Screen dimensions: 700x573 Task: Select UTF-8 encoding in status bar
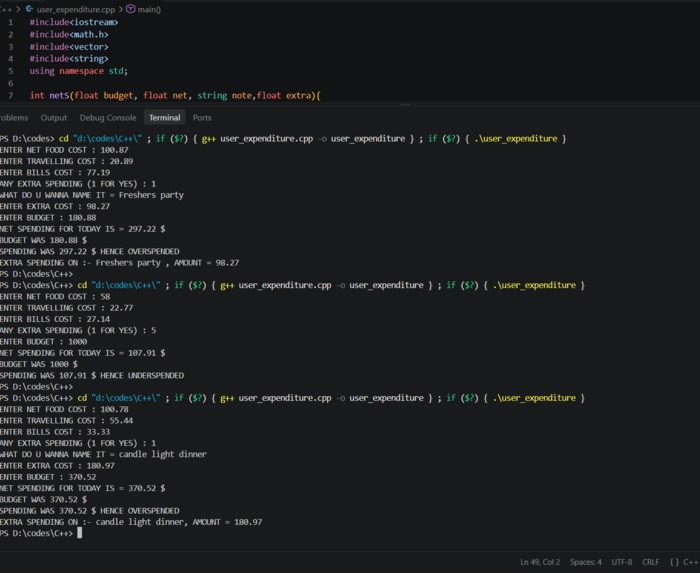pyautogui.click(x=621, y=562)
